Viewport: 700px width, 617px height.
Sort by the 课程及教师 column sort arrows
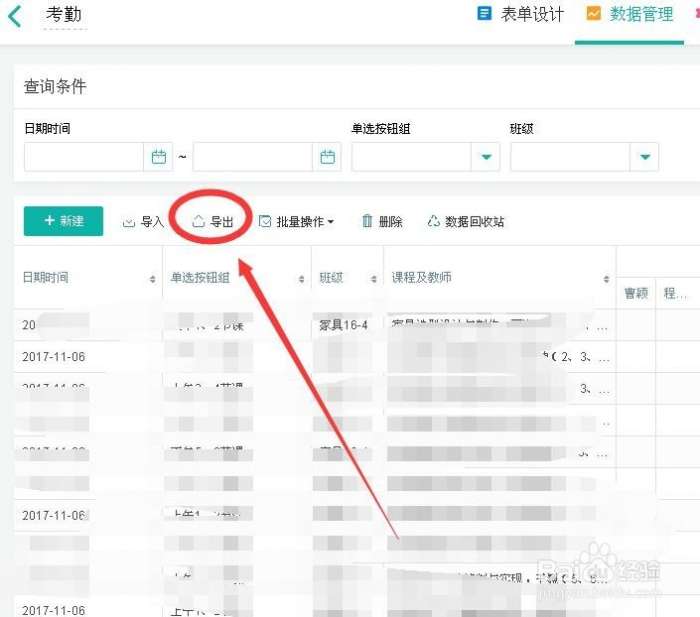[606, 279]
